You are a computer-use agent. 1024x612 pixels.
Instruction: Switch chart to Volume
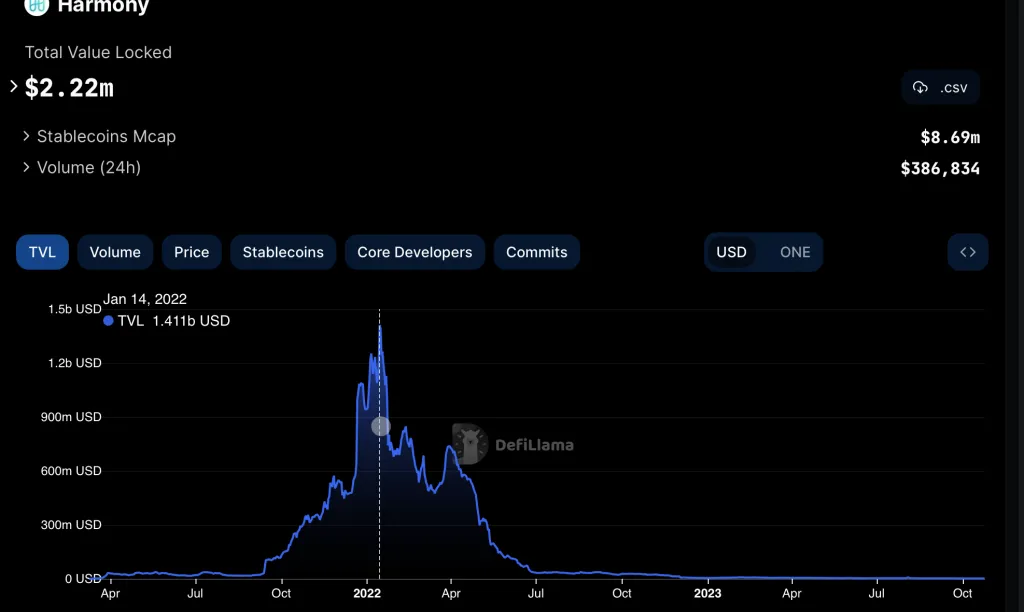(x=115, y=252)
